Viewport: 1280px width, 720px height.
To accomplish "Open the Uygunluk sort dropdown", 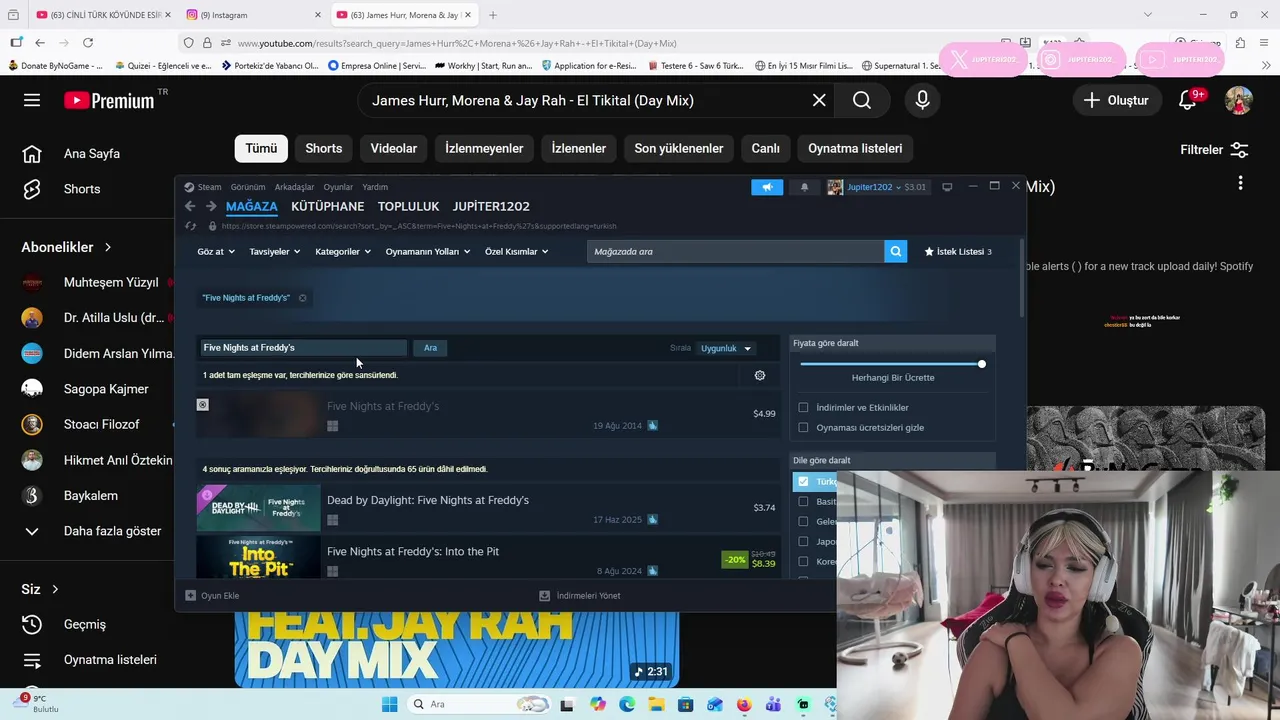I will [x=725, y=348].
